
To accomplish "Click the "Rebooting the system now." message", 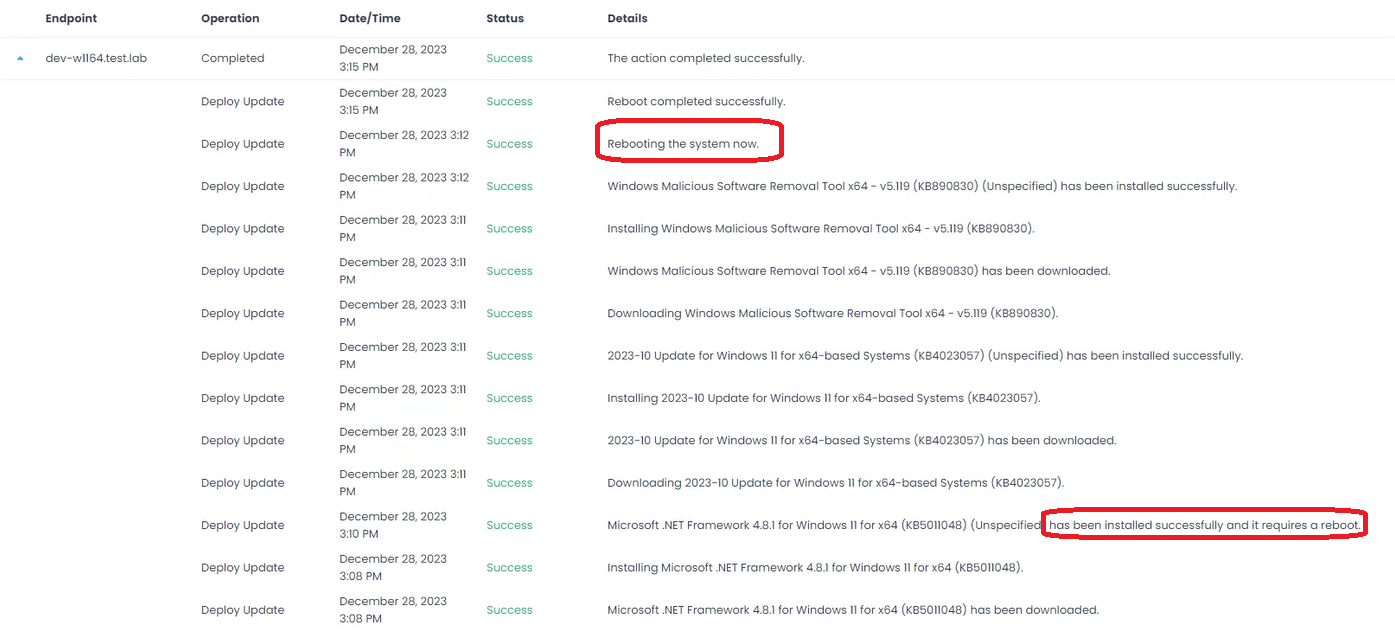I will (683, 144).
